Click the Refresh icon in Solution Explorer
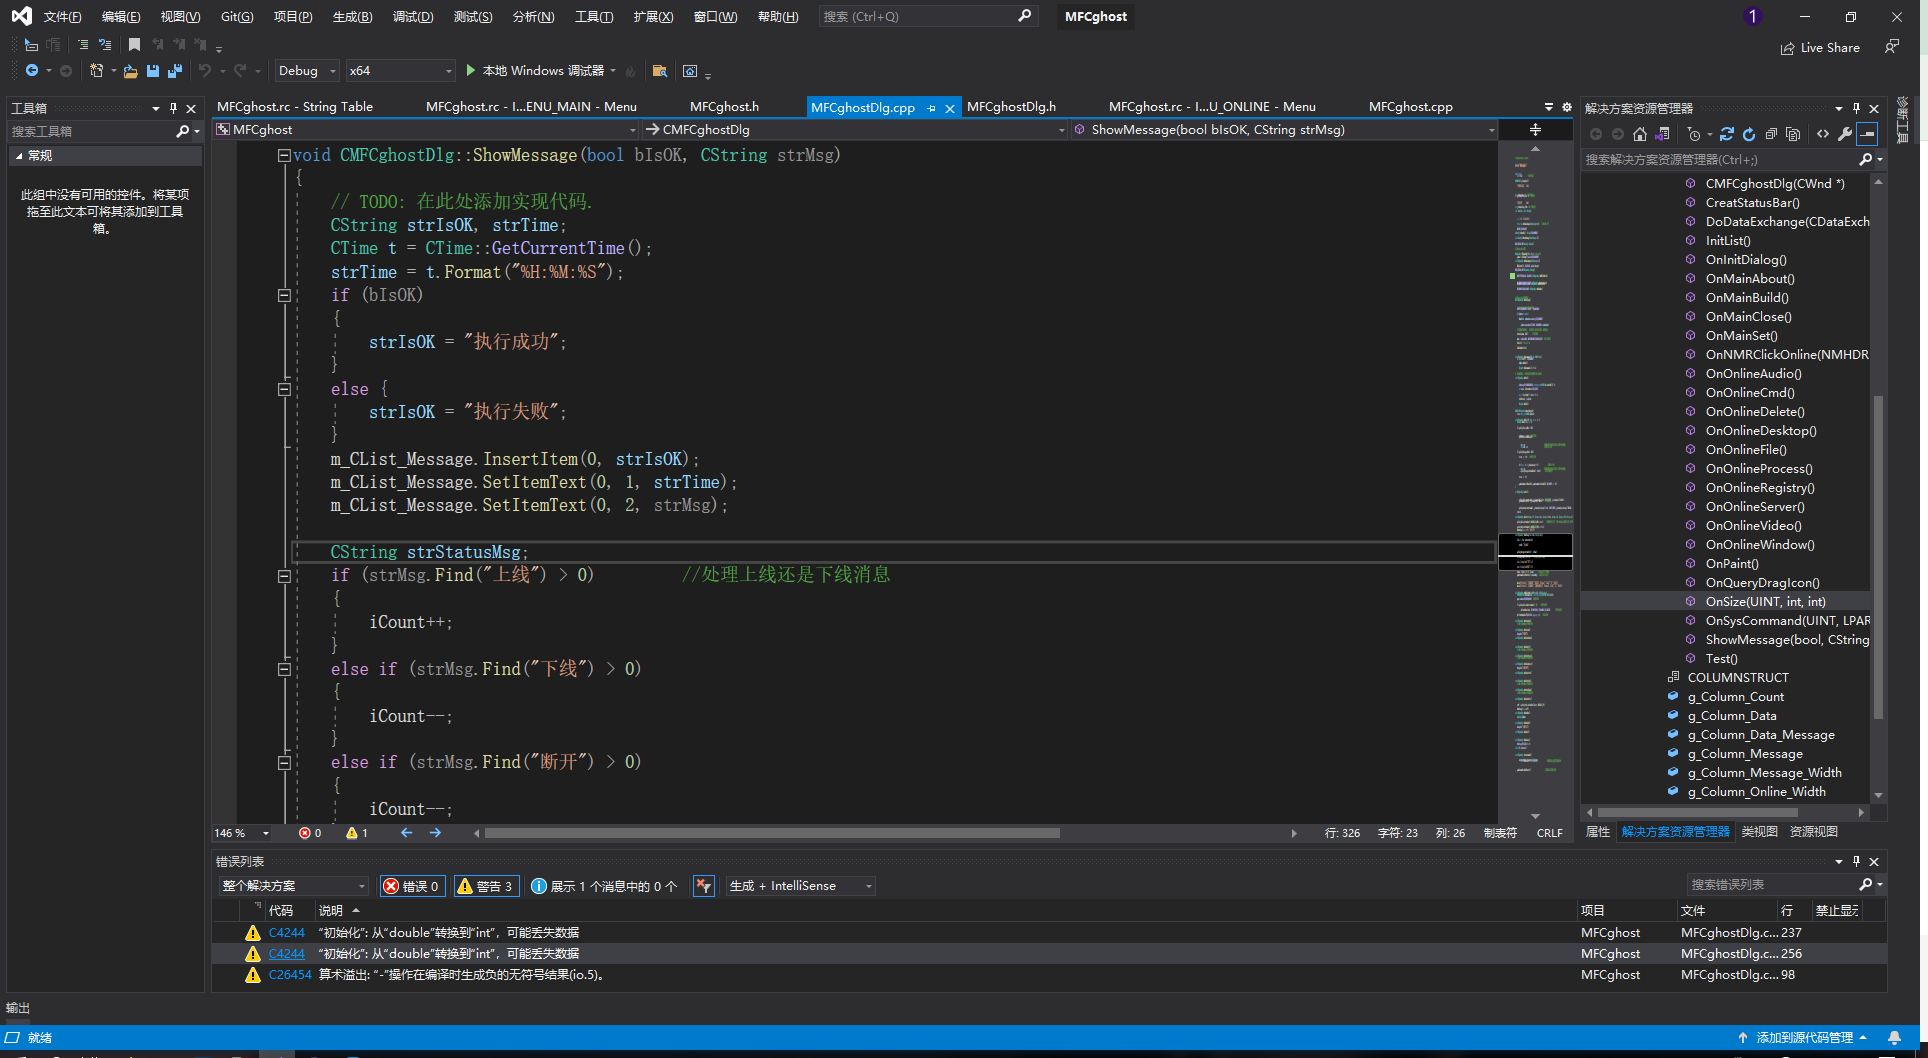The width and height of the screenshot is (1928, 1058). [1749, 134]
